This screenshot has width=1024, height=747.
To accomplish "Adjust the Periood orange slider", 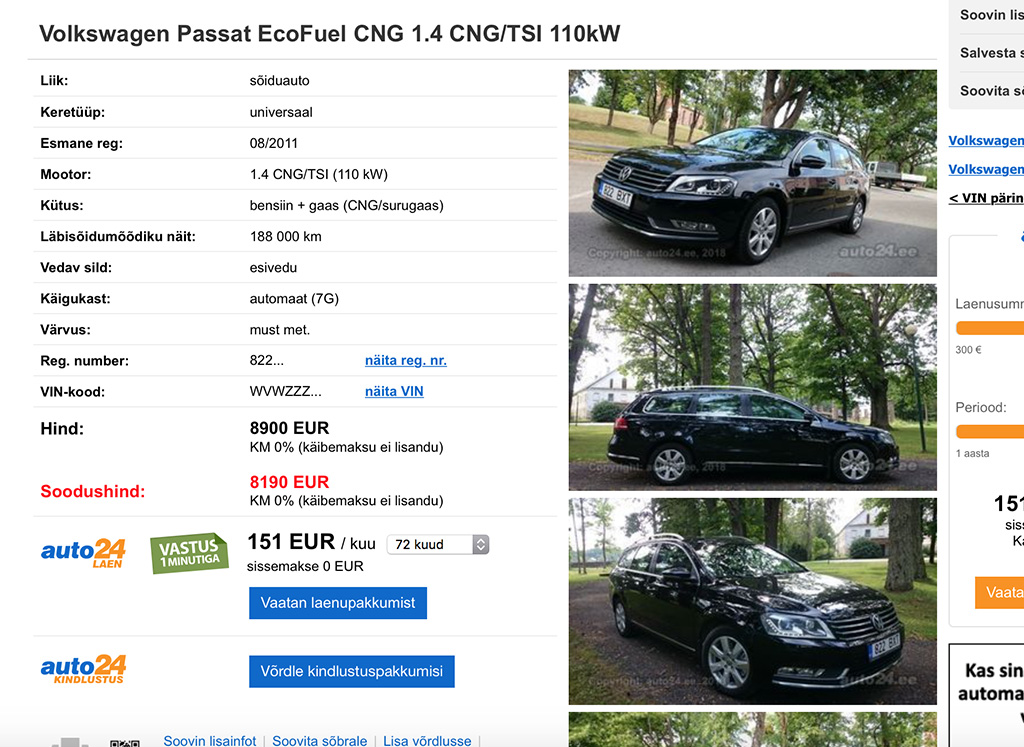I will 989,431.
